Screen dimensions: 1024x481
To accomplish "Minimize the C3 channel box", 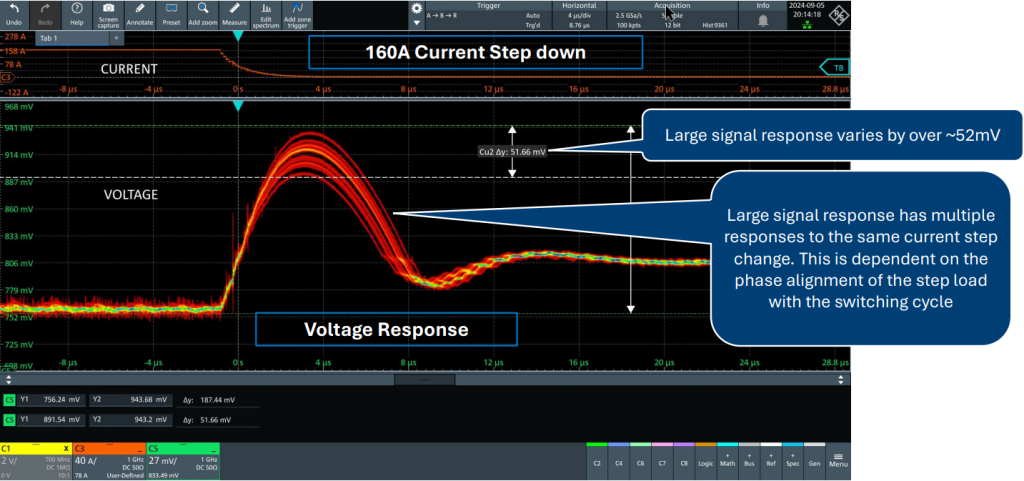I will (140, 449).
